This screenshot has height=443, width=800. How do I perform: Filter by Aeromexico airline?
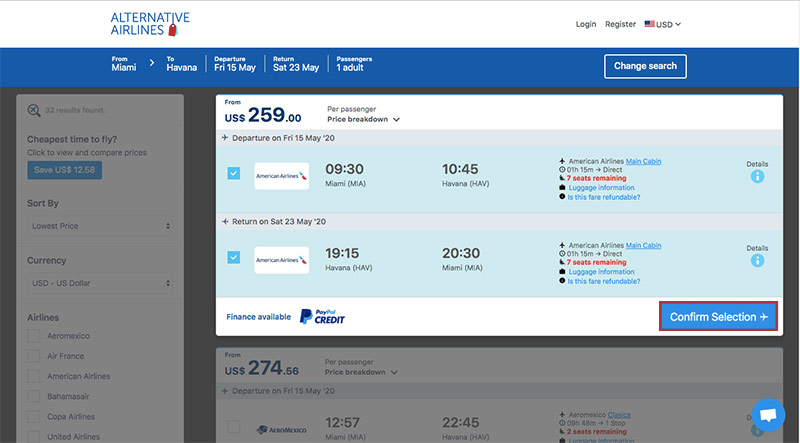[34, 336]
